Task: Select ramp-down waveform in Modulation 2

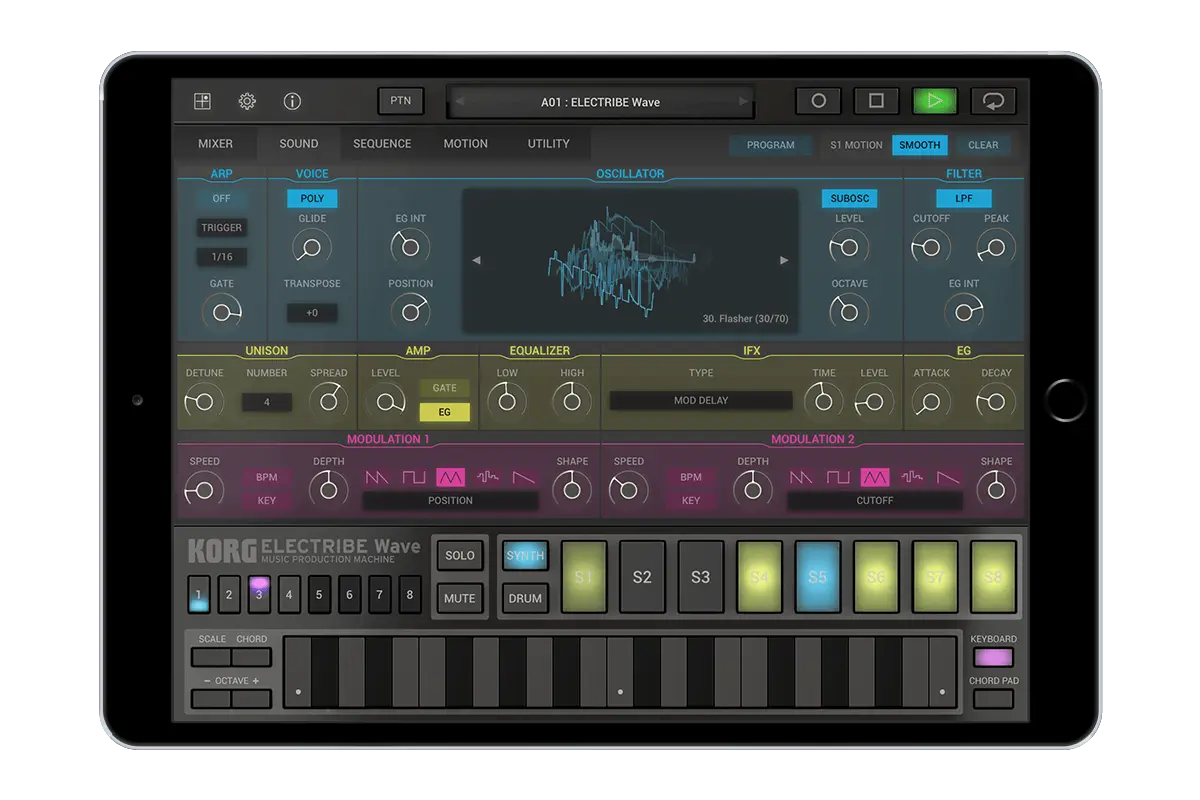Action: tap(948, 477)
